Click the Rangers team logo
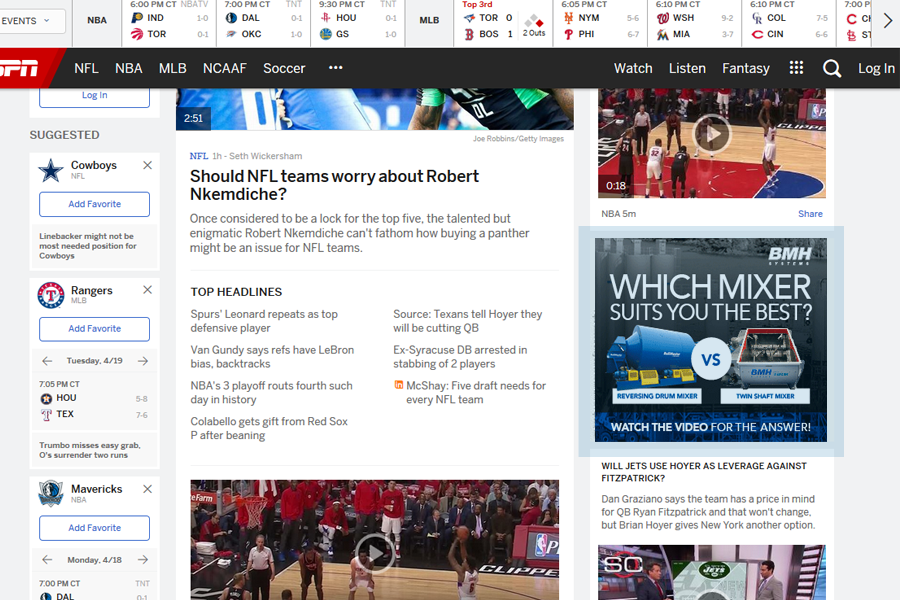The width and height of the screenshot is (900, 600). point(51,295)
